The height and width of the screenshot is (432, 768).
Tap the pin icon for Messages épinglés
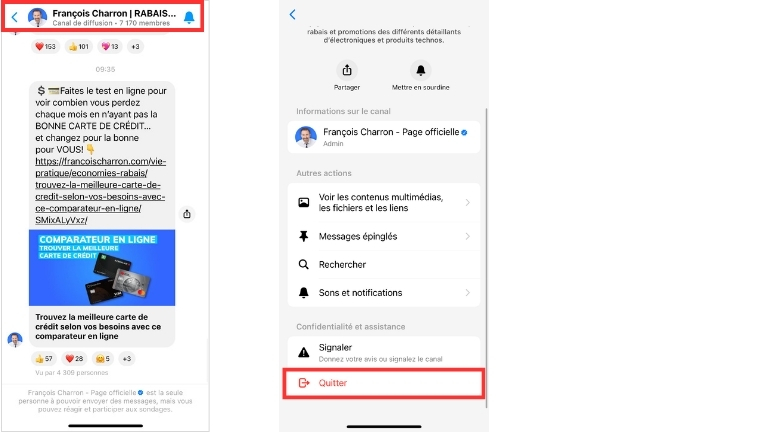tap(304, 236)
